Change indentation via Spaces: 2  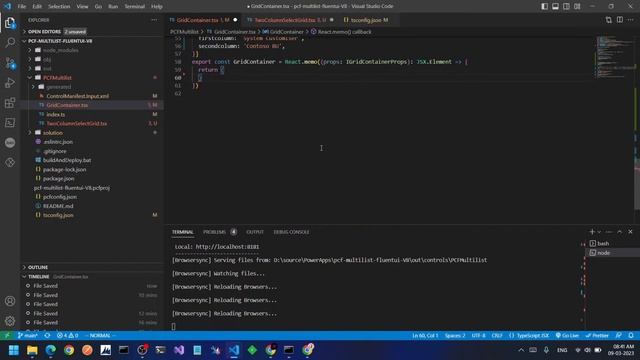455,336
